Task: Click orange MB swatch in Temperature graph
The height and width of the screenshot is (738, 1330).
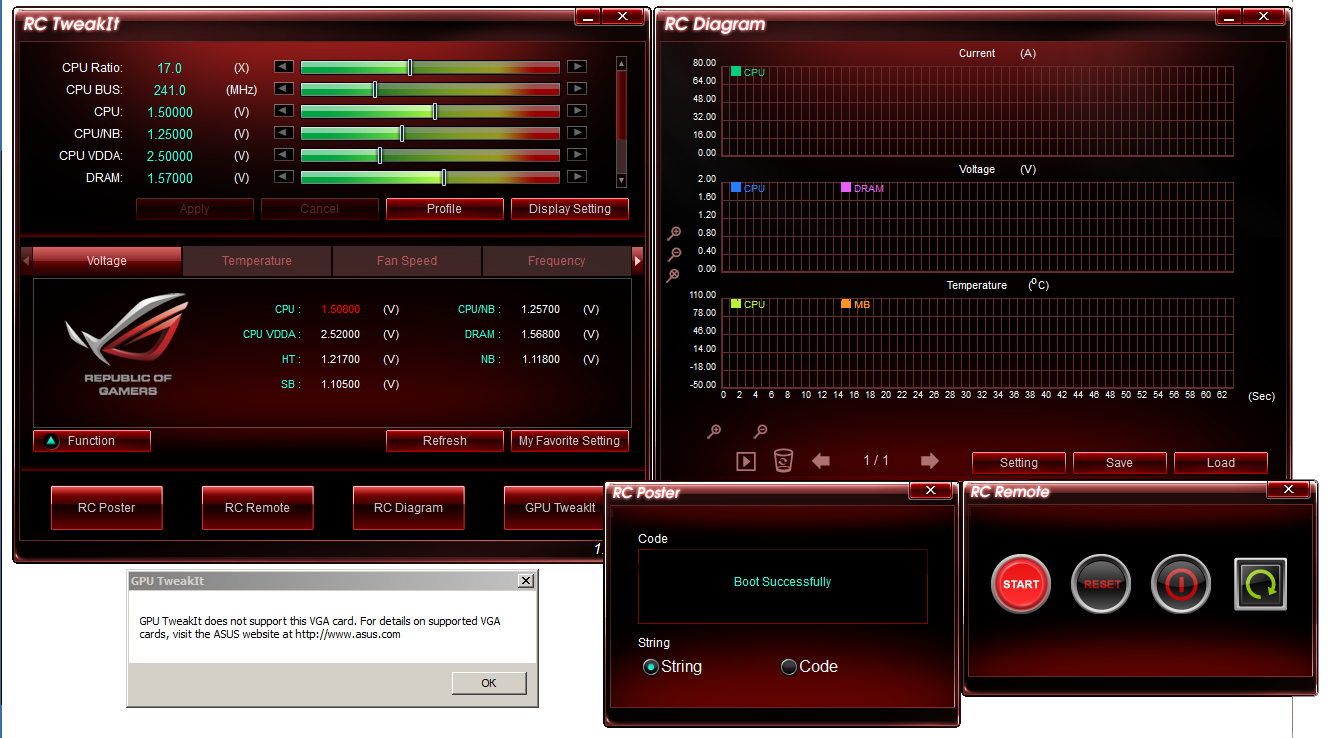Action: click(x=846, y=304)
